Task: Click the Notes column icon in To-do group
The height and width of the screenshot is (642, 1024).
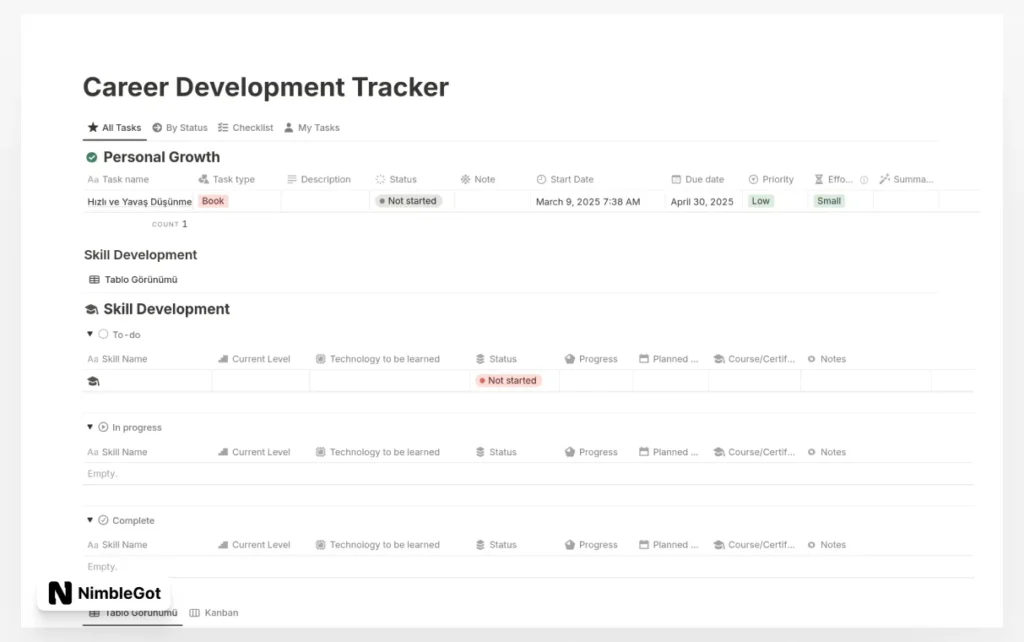Action: click(x=812, y=359)
